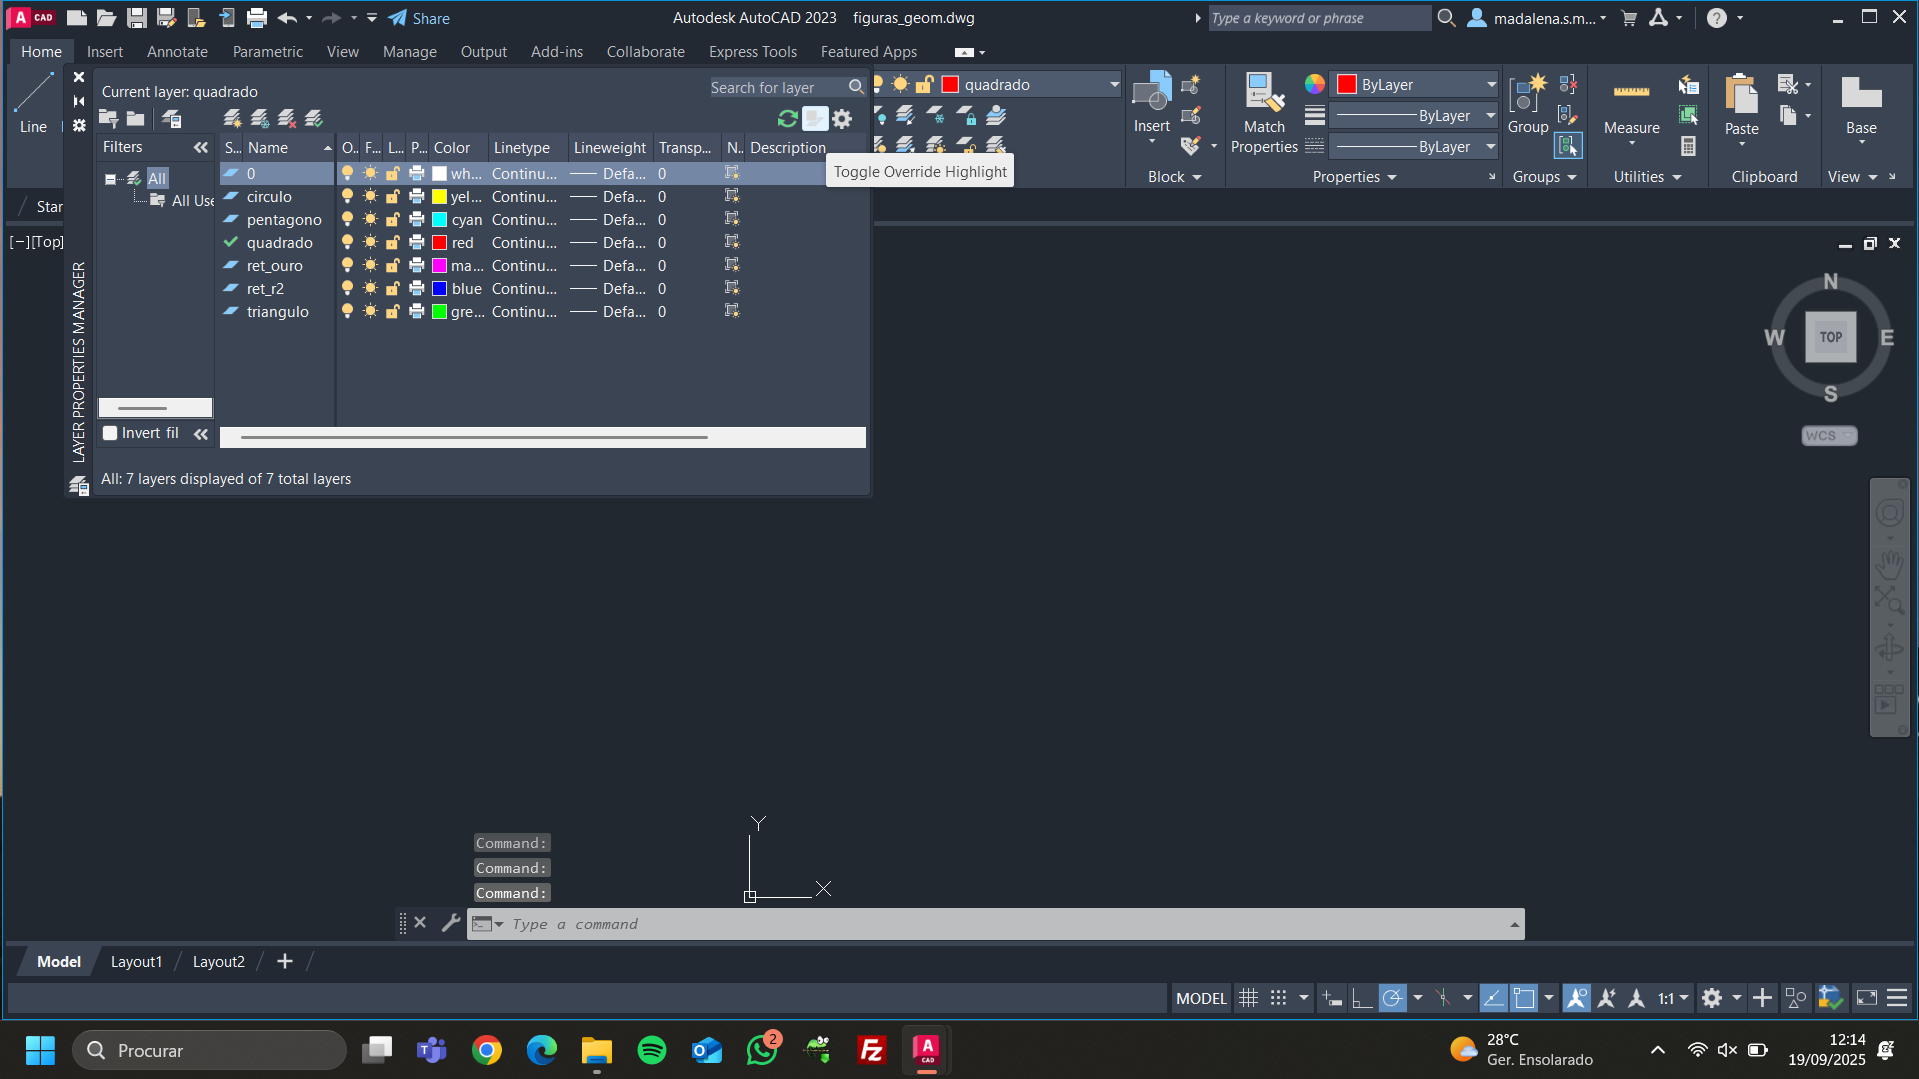This screenshot has height=1079, width=1919.
Task: Open the Customization menu in status bar
Action: 1897,998
